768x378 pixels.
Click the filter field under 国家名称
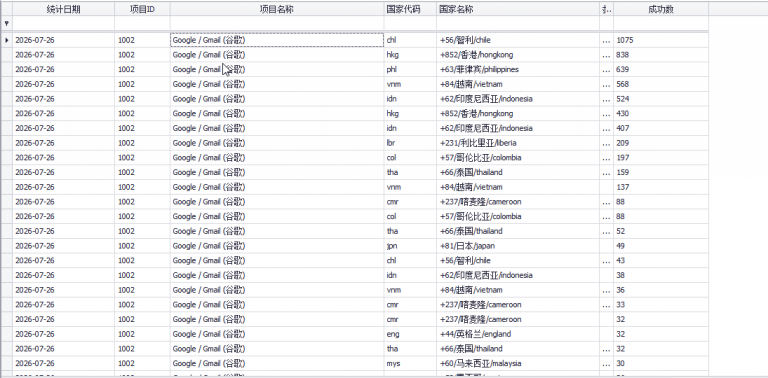point(518,23)
